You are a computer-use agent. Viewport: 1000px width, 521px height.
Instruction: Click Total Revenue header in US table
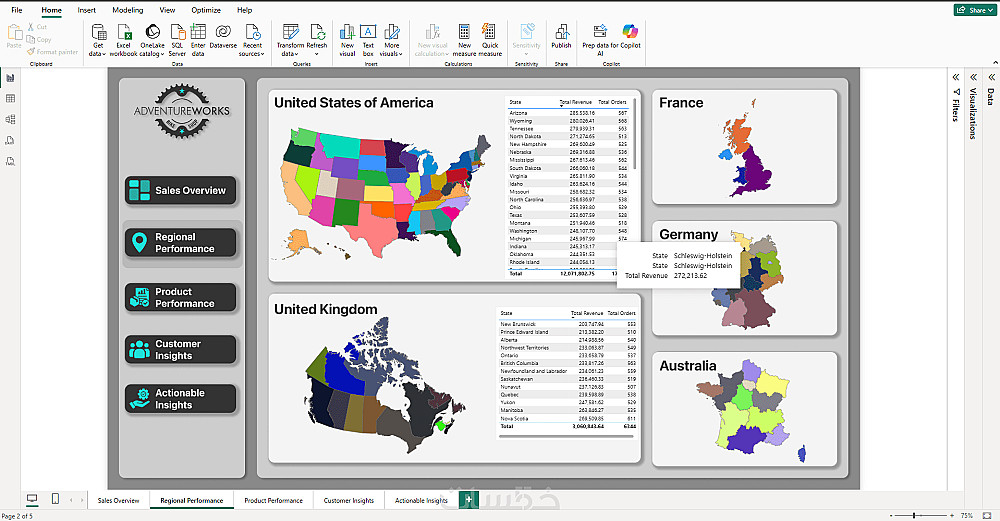(576, 102)
